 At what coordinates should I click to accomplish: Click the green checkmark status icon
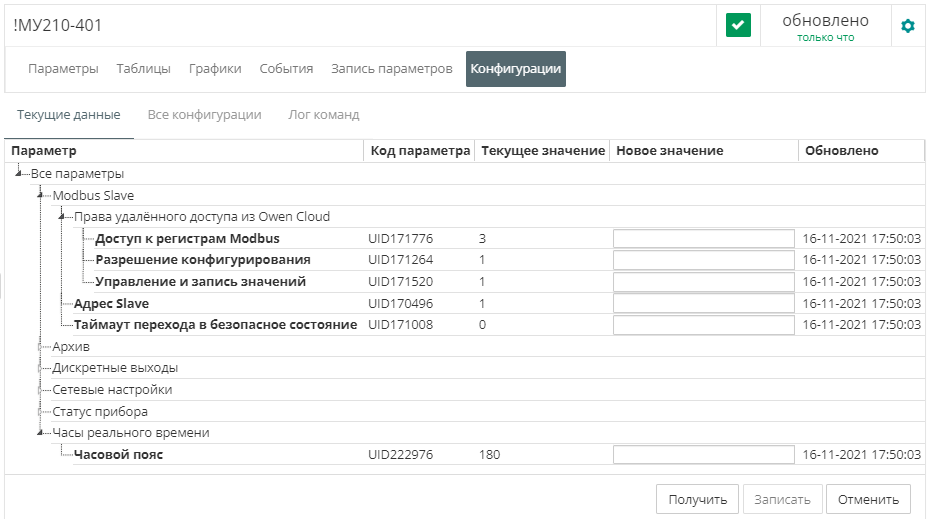tap(738, 26)
